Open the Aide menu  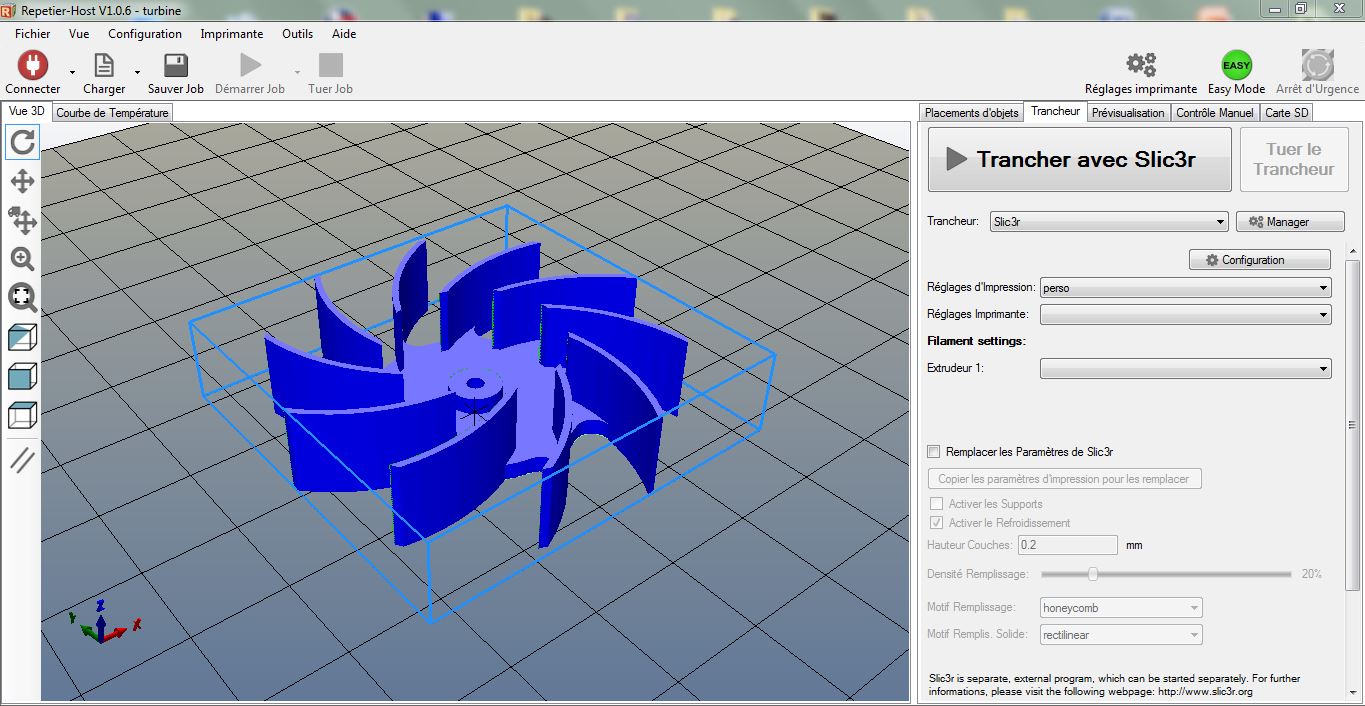coord(344,33)
